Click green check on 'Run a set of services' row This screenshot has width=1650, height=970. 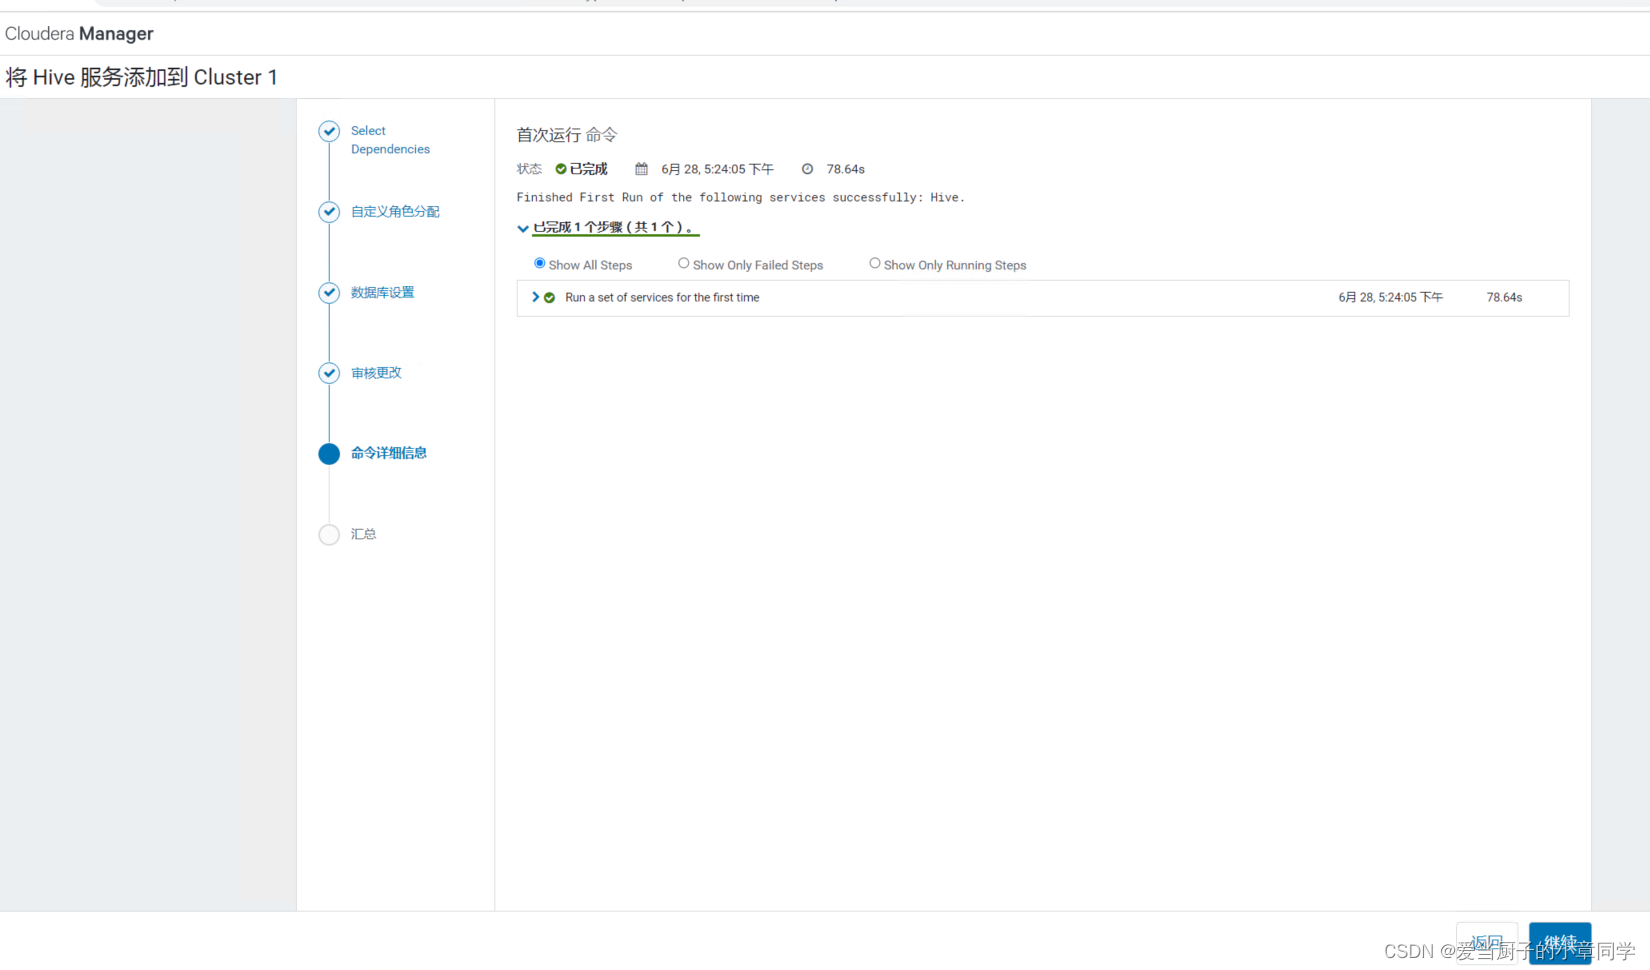point(549,298)
